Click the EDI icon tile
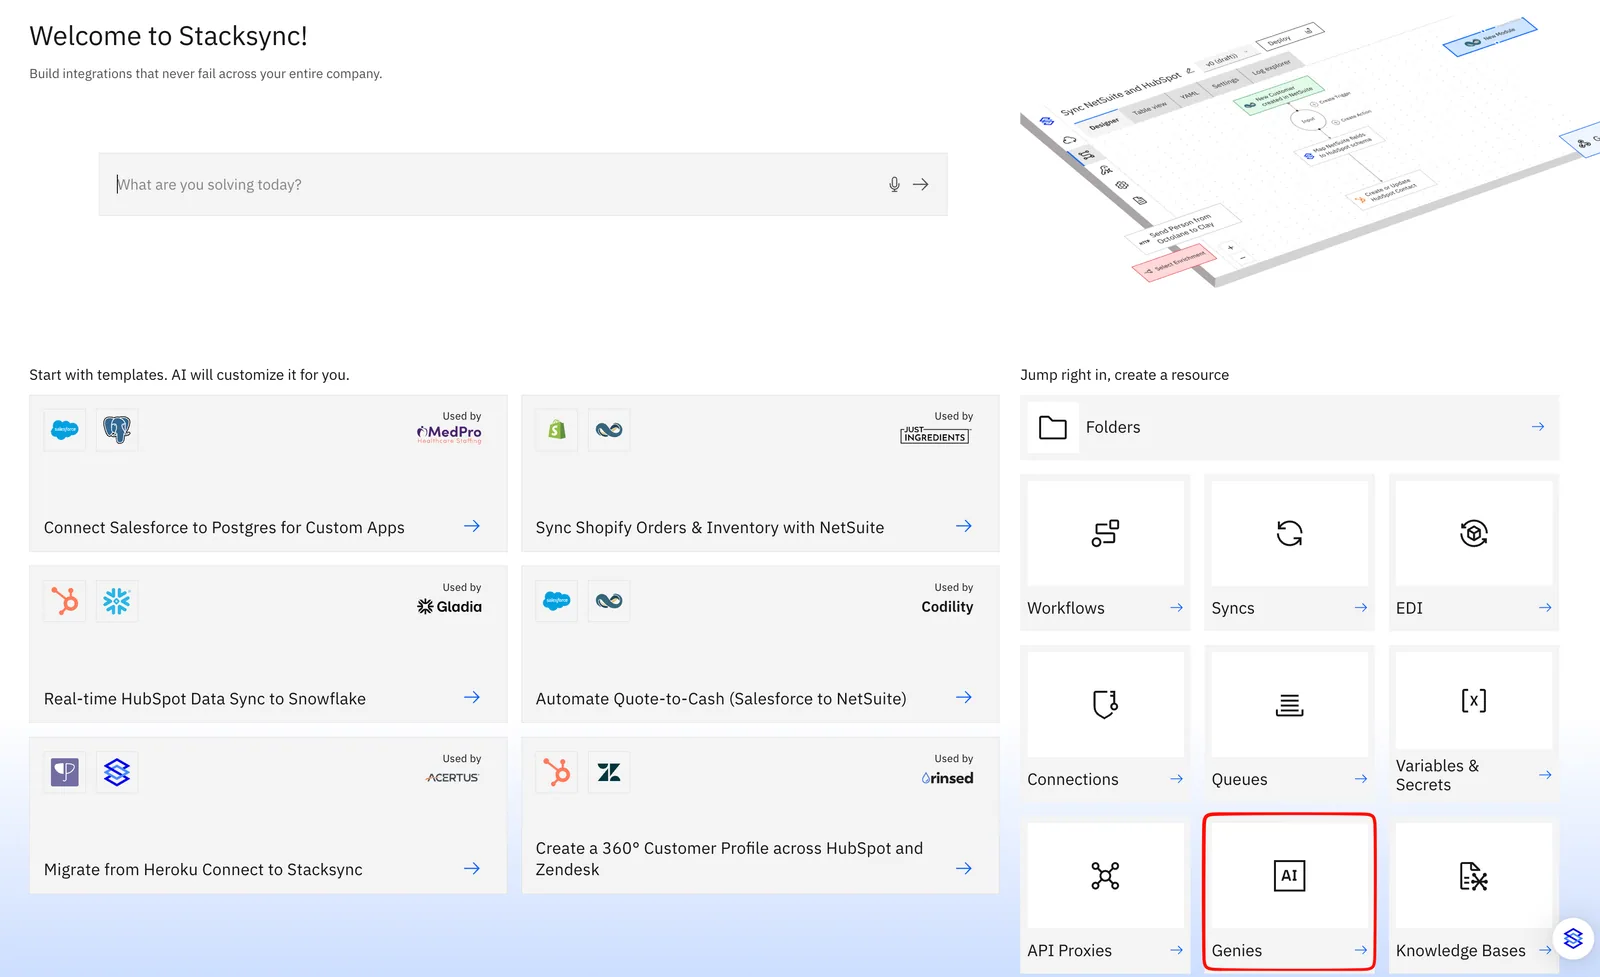 tap(1474, 533)
